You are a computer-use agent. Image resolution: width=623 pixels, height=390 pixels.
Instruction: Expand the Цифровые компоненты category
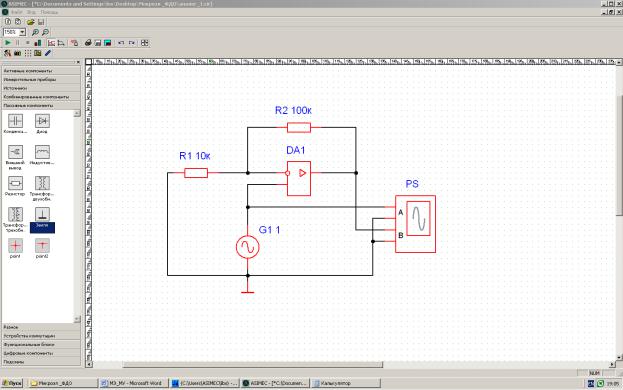point(41,353)
